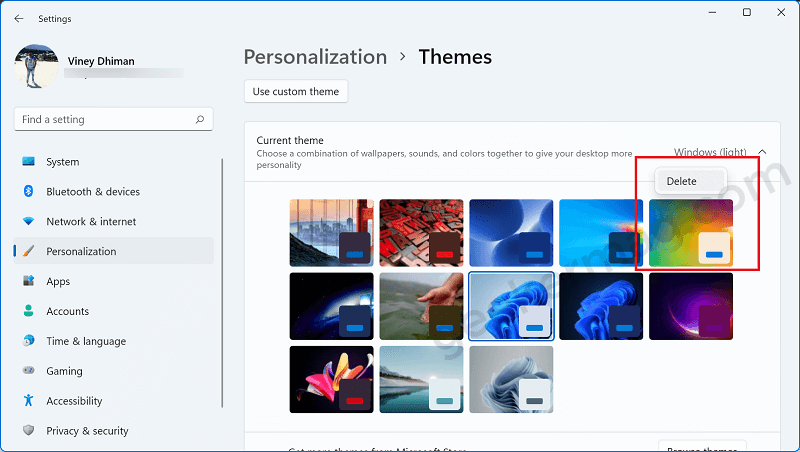
Task: Click the Privacy & security shield icon
Action: click(x=29, y=431)
